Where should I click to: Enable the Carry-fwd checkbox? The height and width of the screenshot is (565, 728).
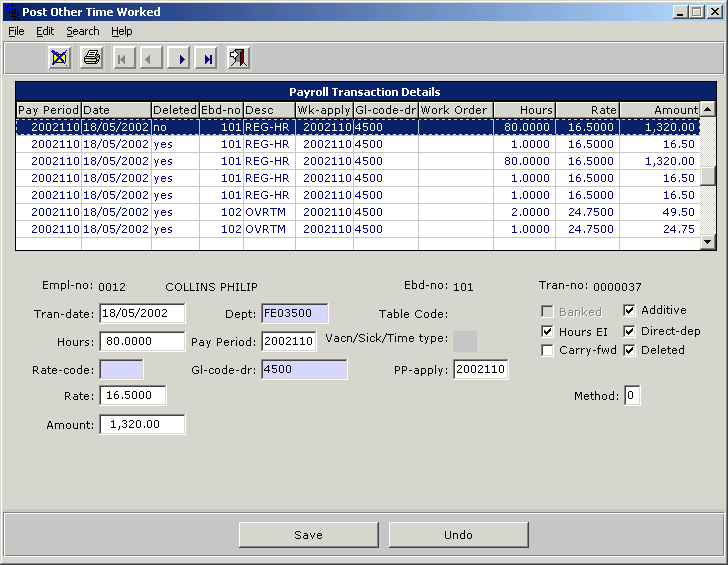tap(548, 351)
